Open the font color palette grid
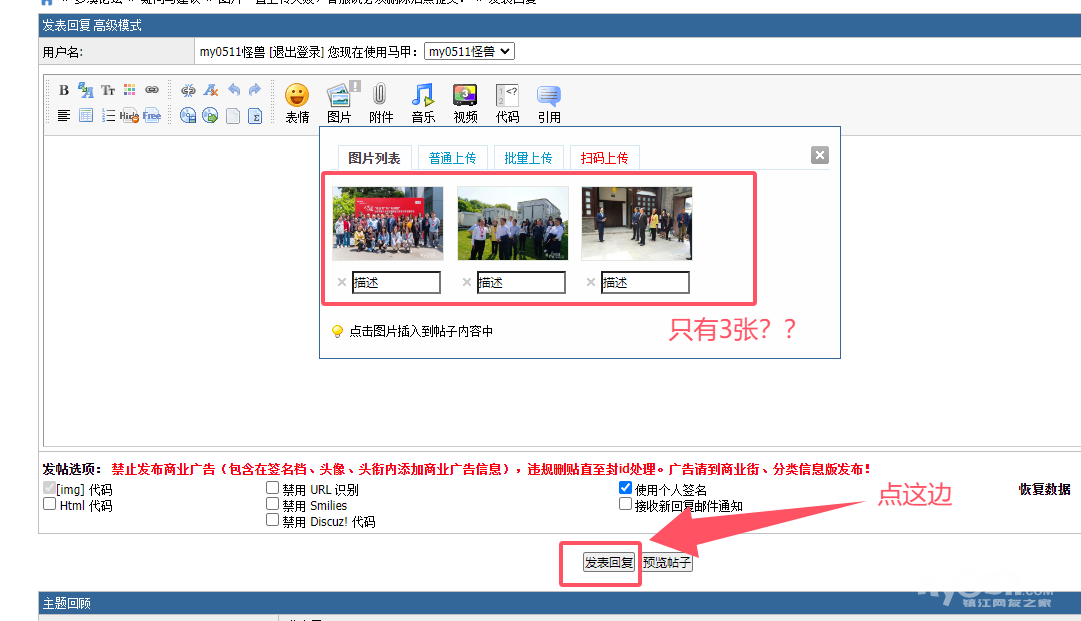The width and height of the screenshot is (1081, 621). [130, 90]
